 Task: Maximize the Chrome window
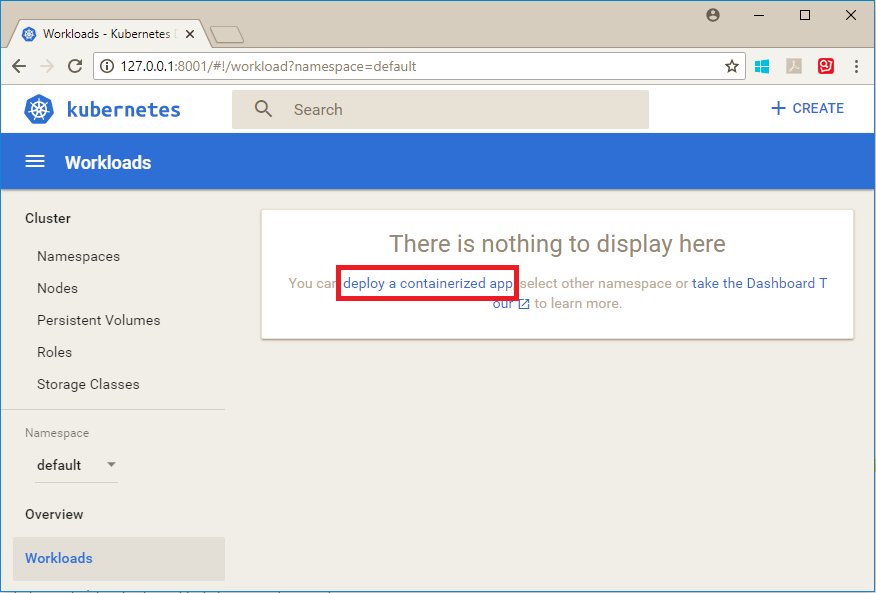coord(805,15)
